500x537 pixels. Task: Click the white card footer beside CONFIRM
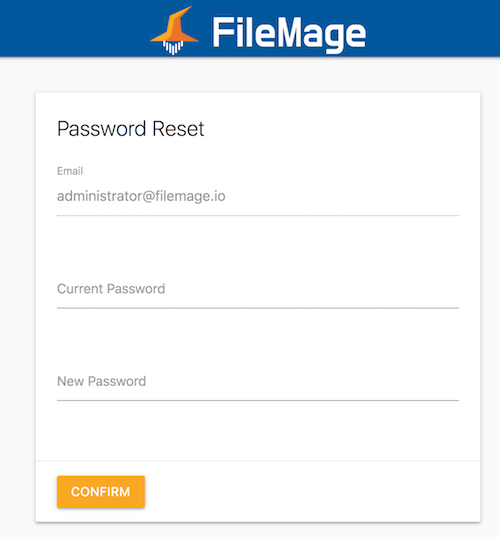click(308, 491)
